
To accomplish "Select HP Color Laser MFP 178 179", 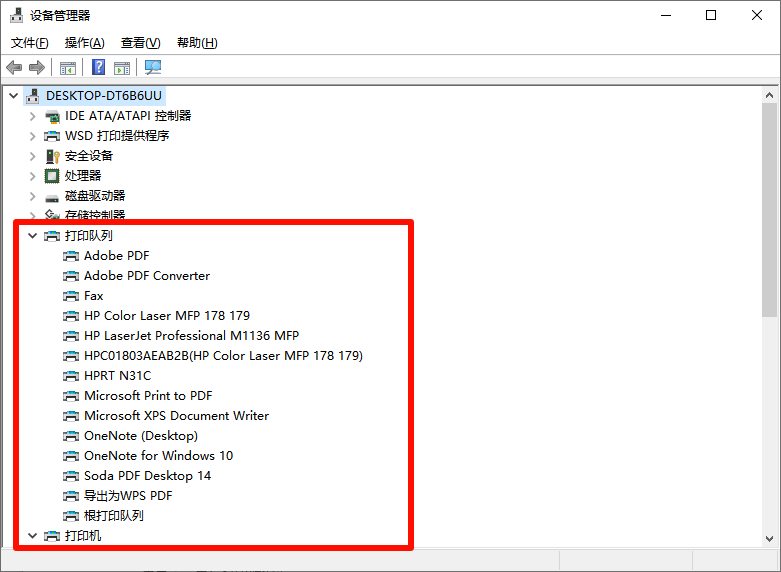I will 167,315.
